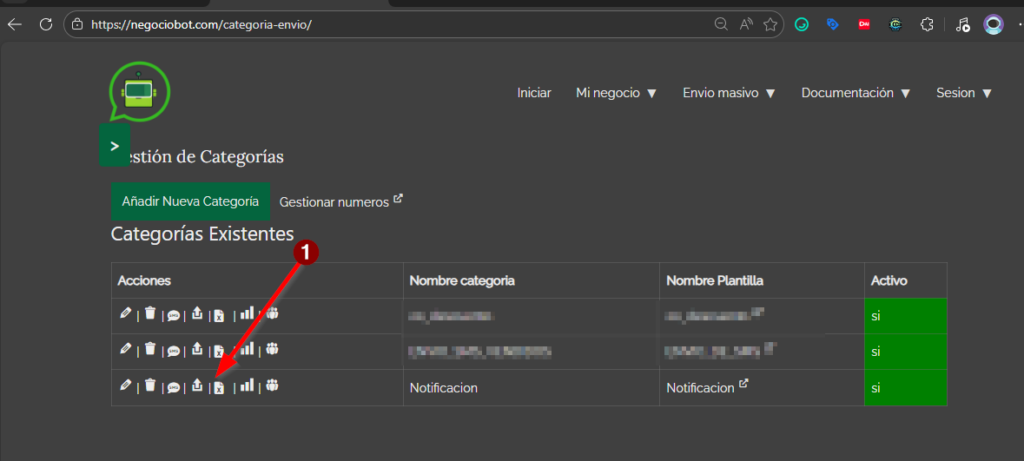Add page to favorites with star icon
This screenshot has height=461, width=1024.
pos(770,24)
